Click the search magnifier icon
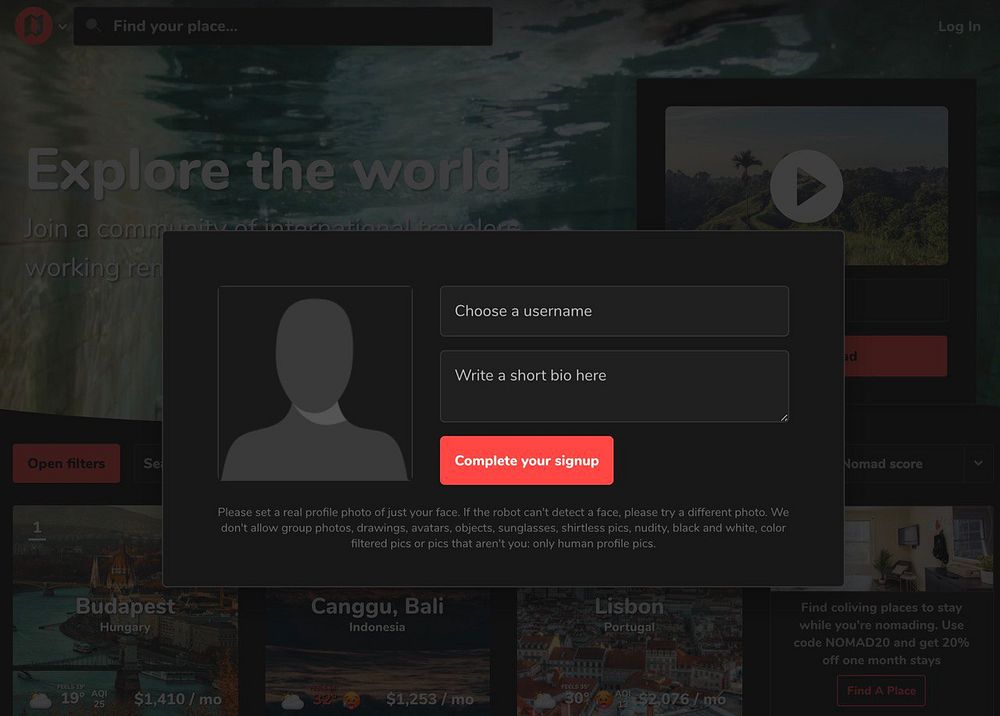 click(93, 26)
